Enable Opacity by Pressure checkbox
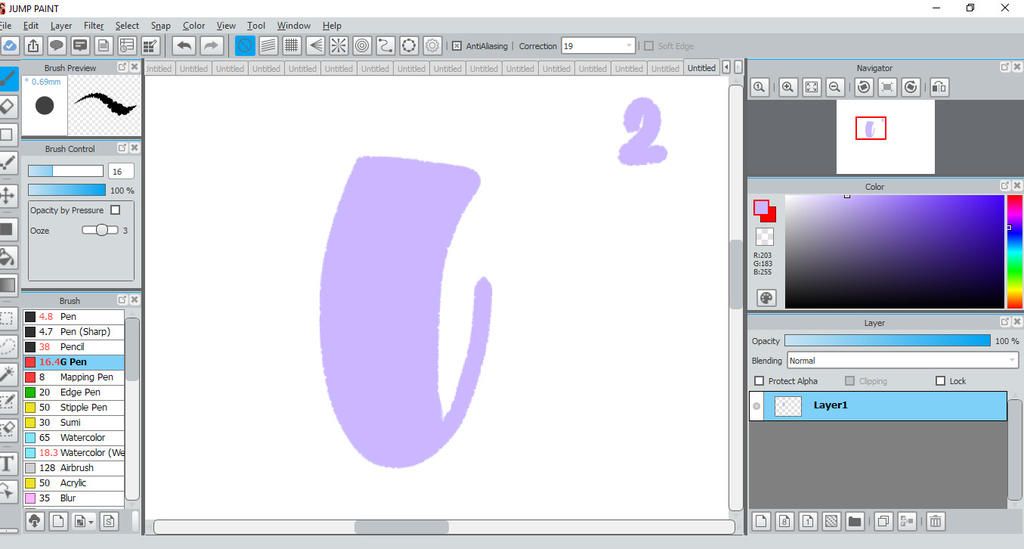1024x549 pixels. pos(116,210)
